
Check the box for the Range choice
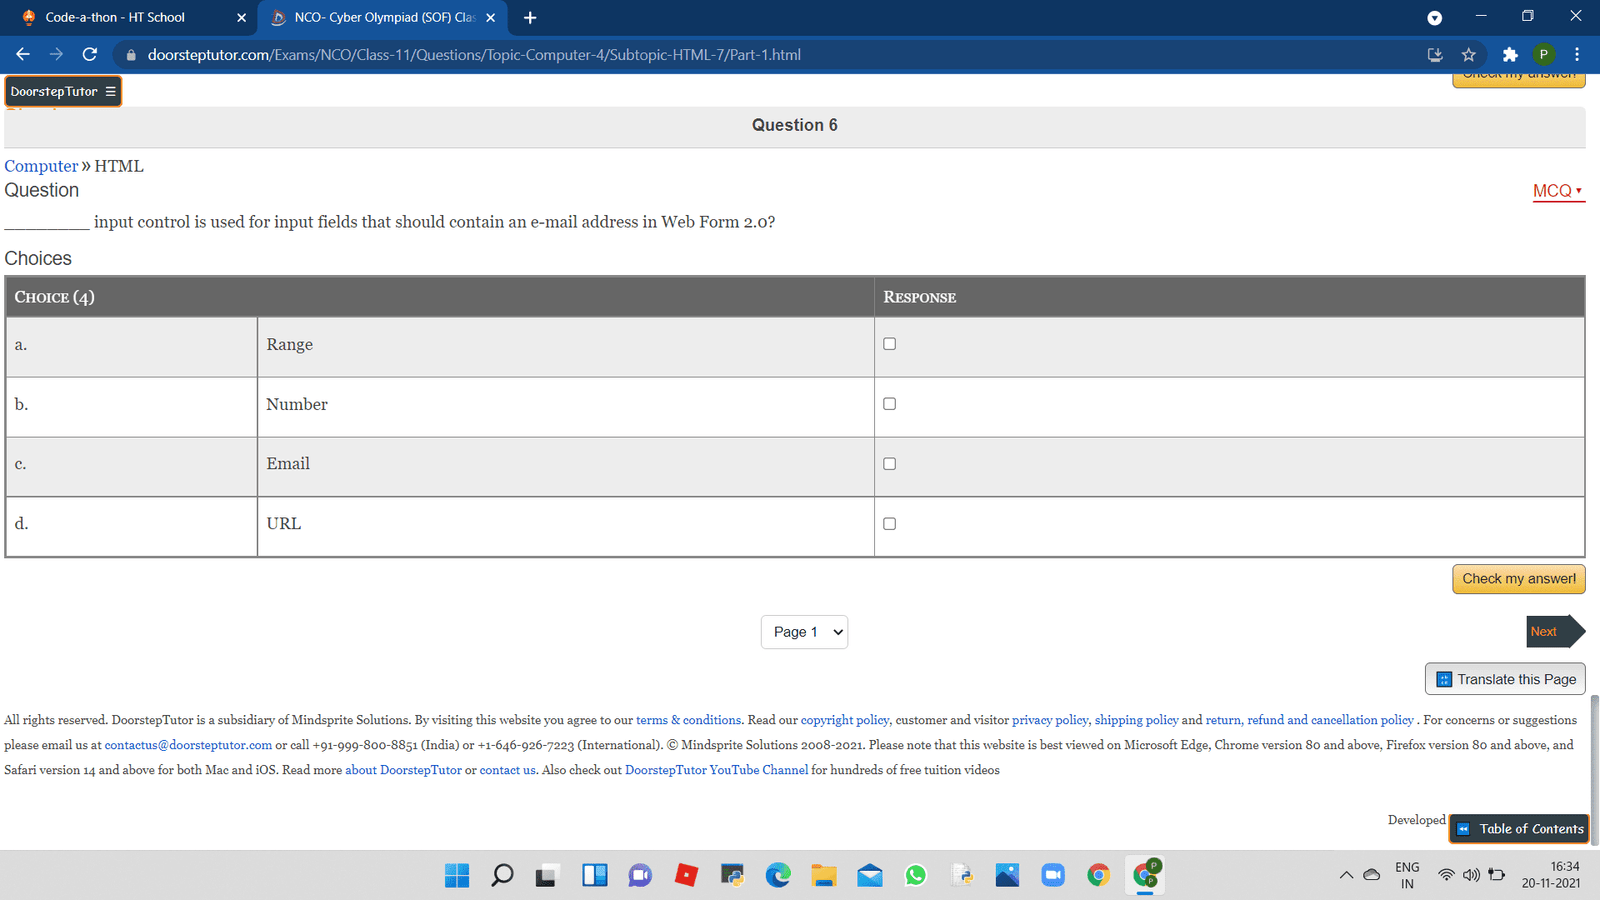click(889, 344)
